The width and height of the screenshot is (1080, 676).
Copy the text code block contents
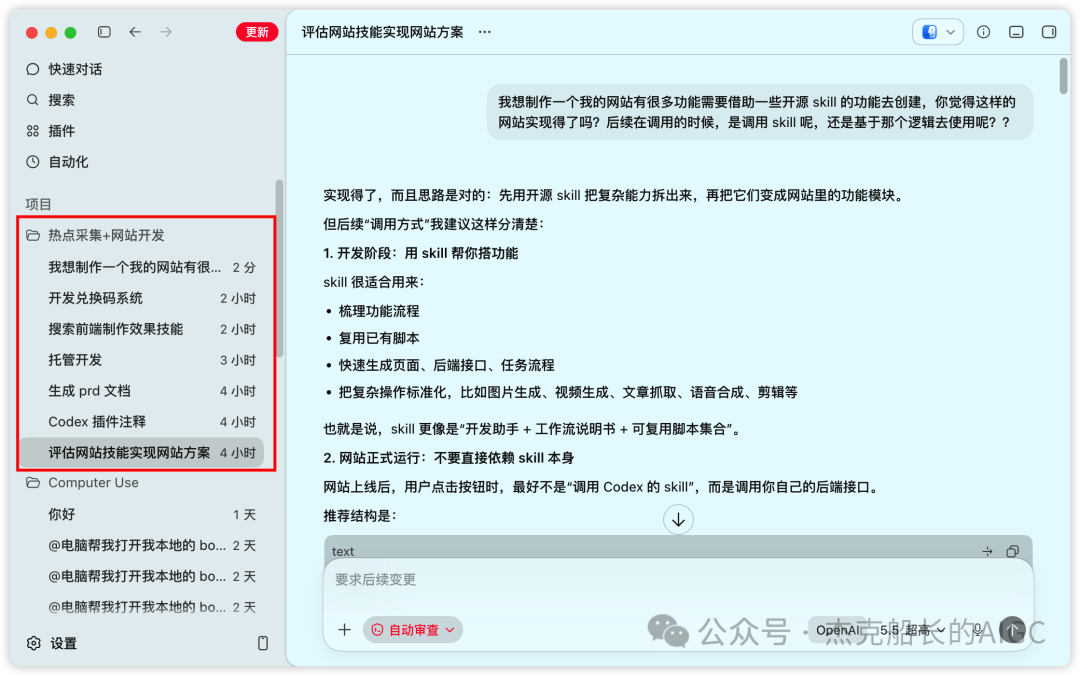point(1012,551)
